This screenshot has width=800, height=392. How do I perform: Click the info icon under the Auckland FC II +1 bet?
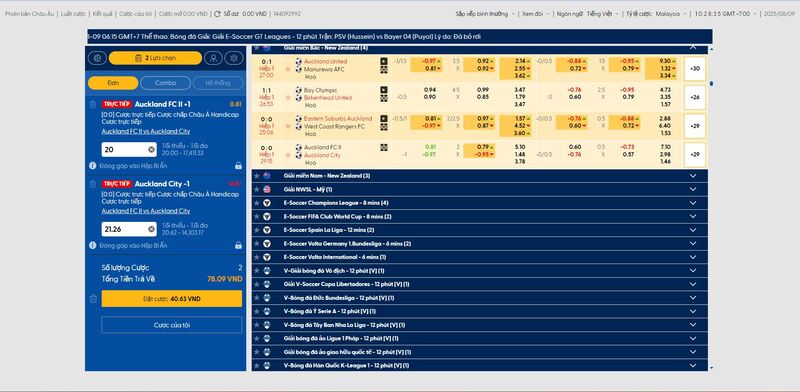point(92,166)
